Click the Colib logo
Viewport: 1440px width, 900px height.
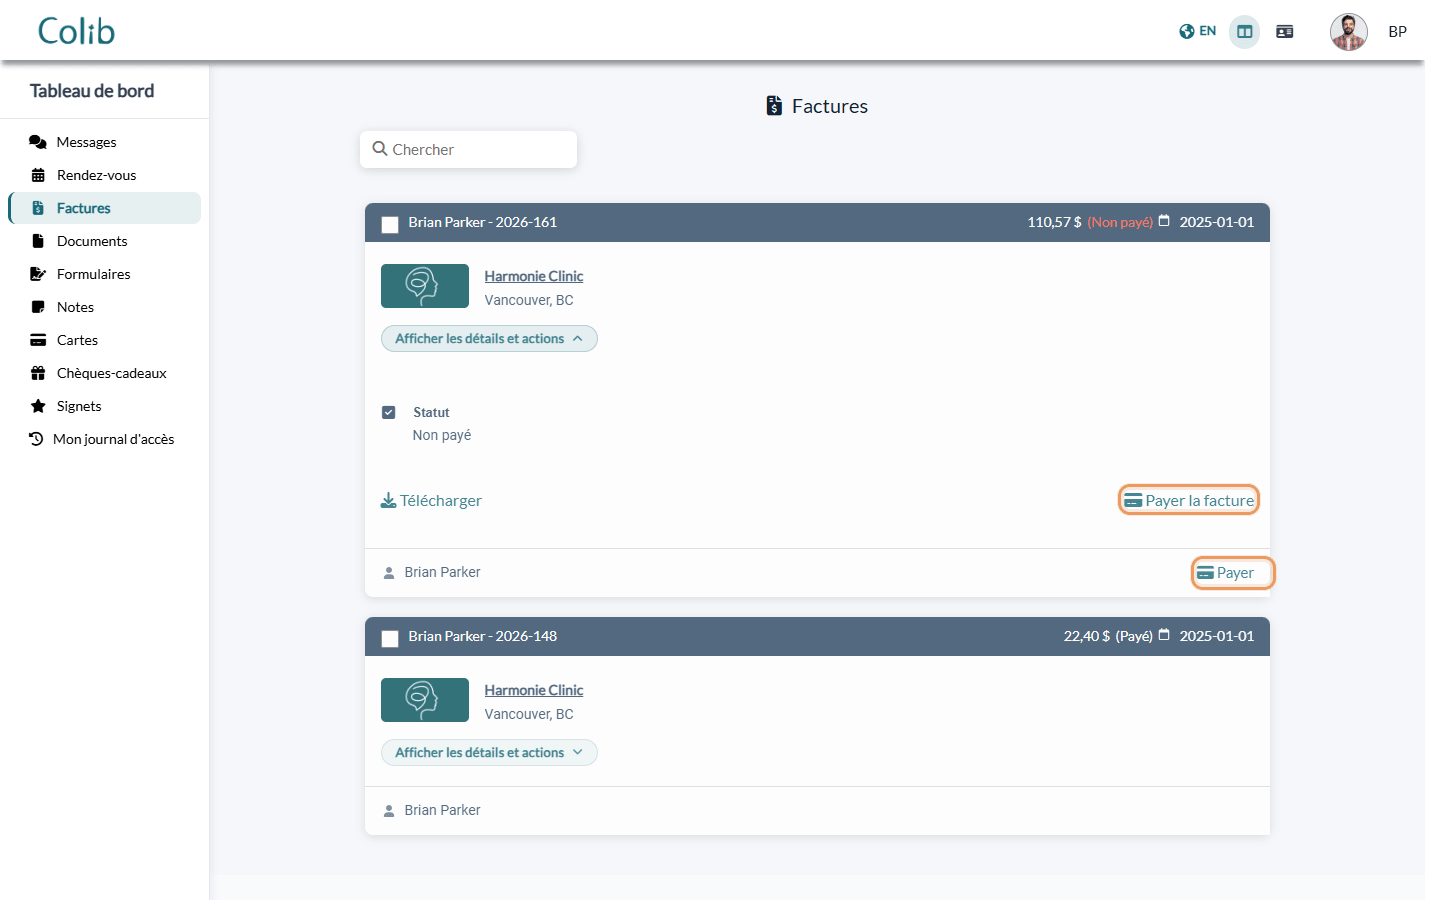click(76, 31)
